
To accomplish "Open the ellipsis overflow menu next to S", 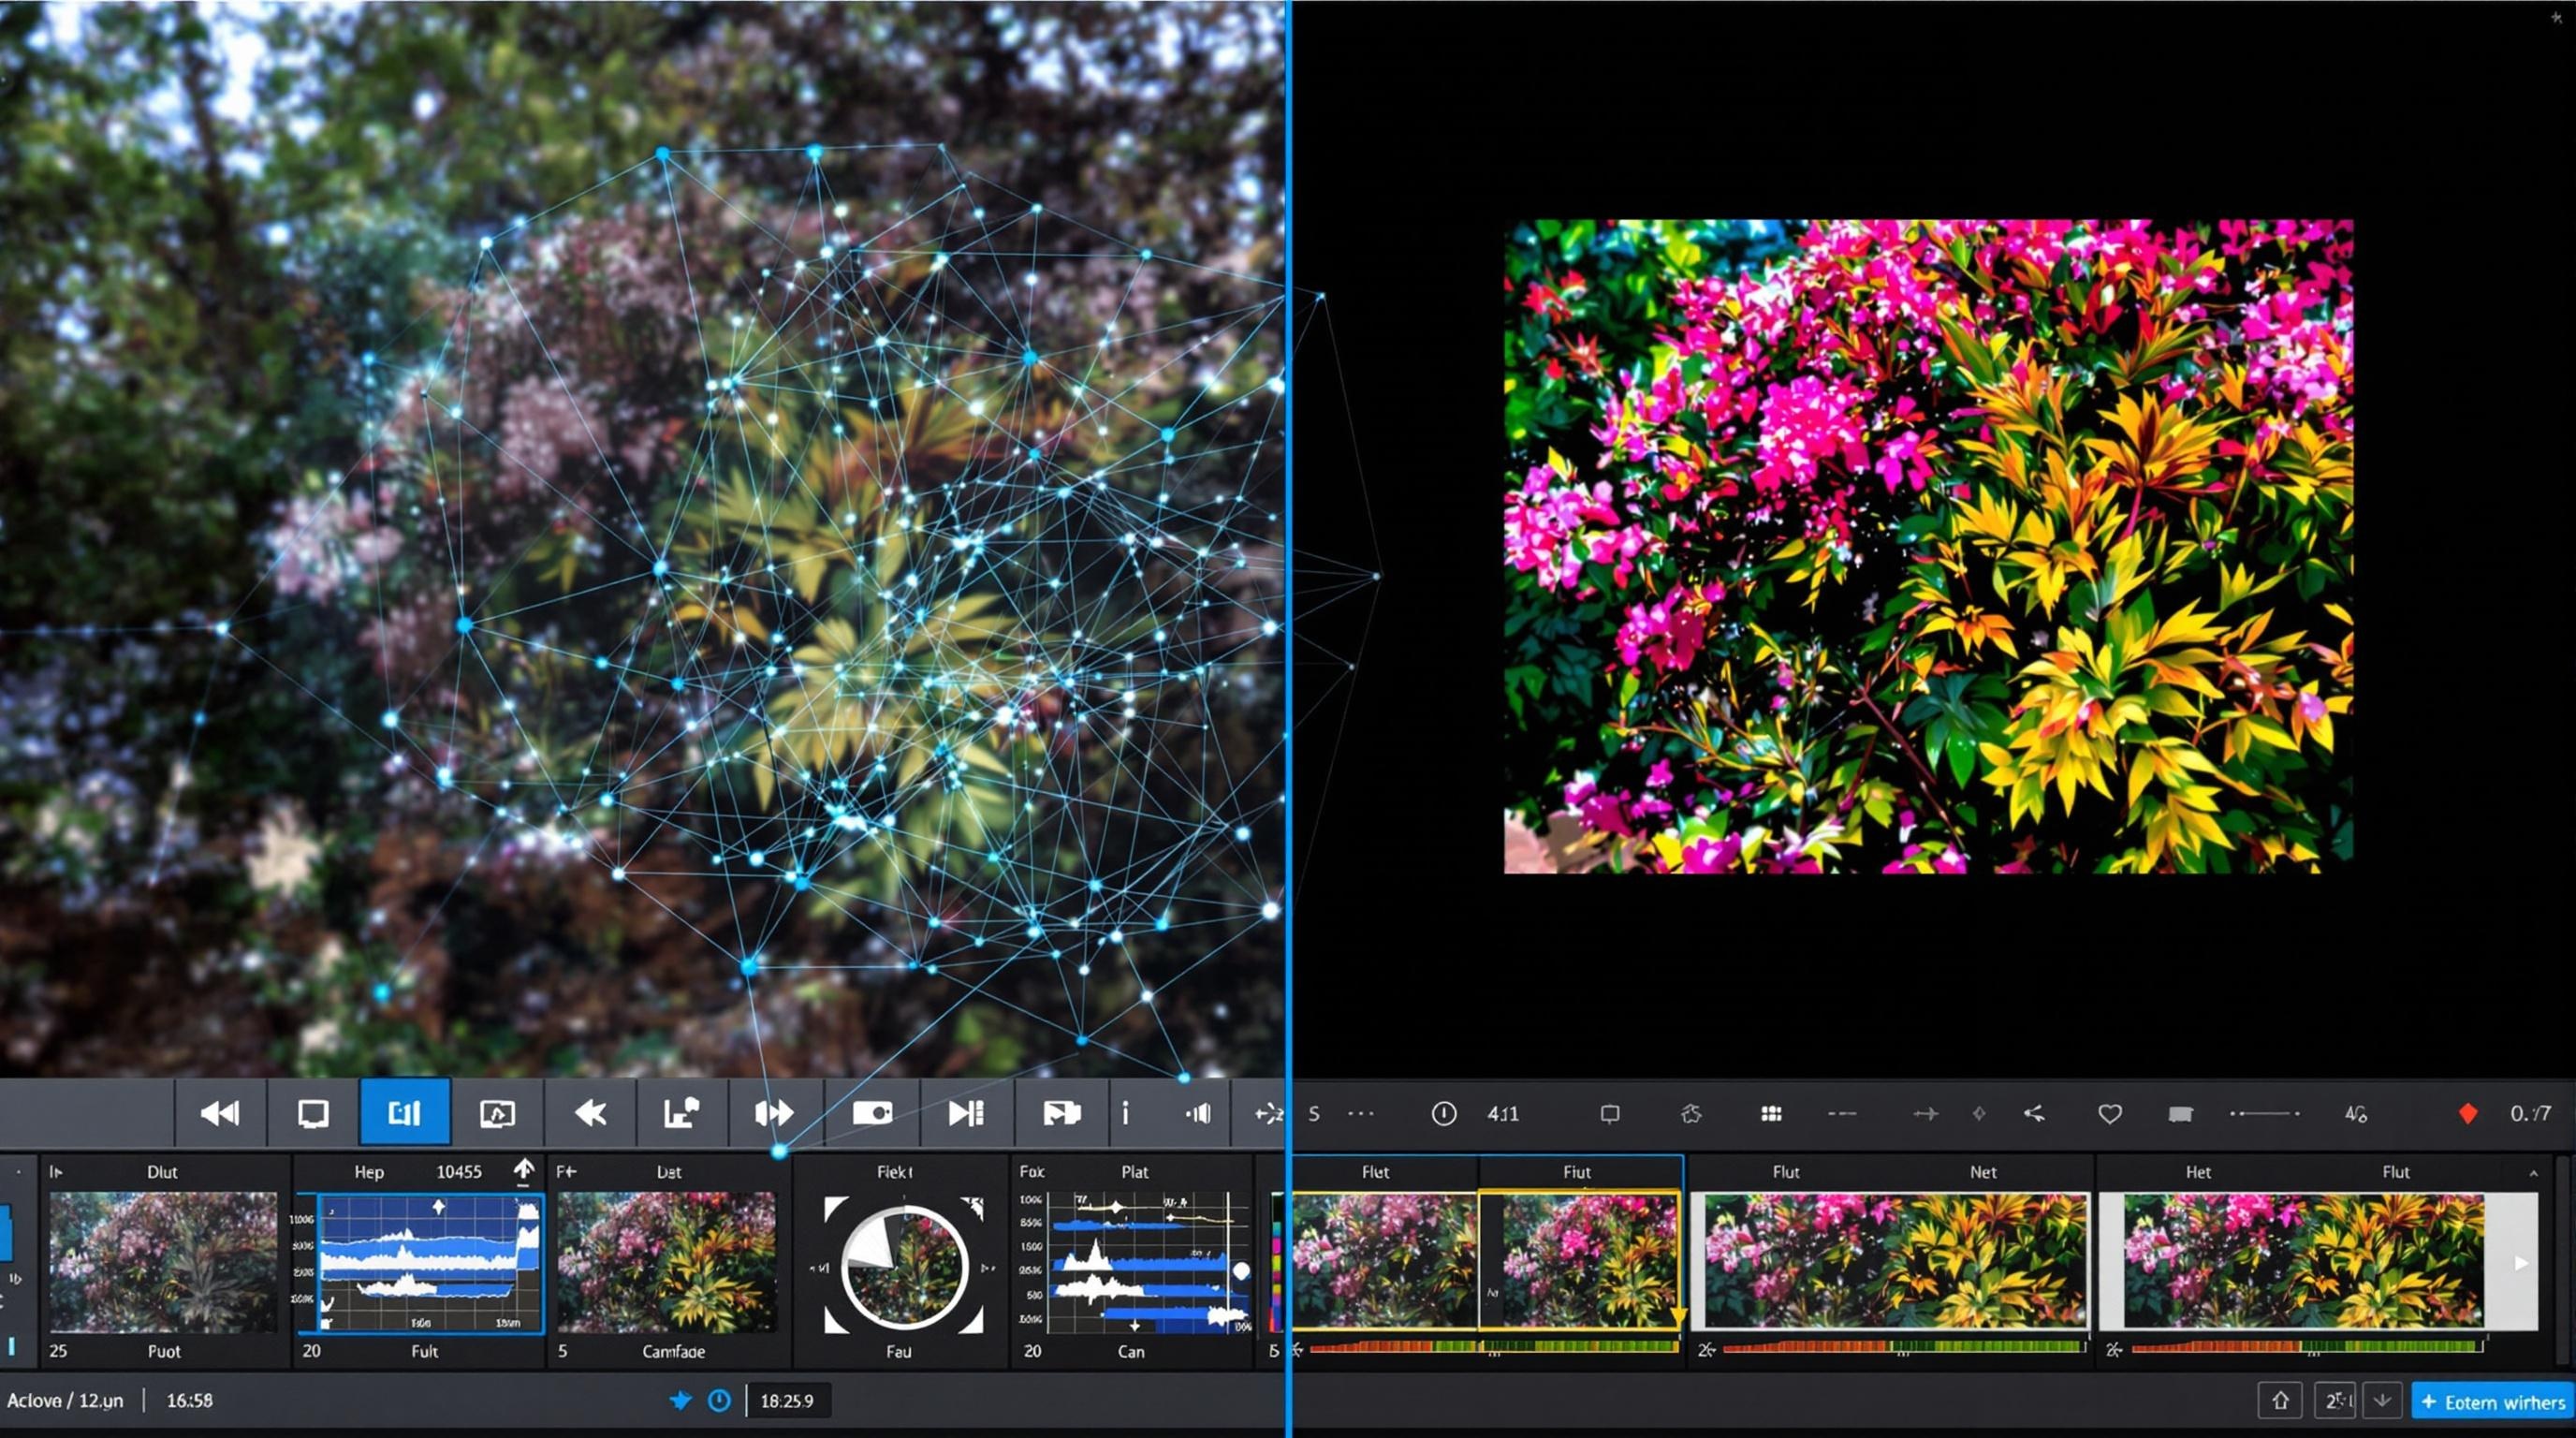I will [x=1360, y=1113].
